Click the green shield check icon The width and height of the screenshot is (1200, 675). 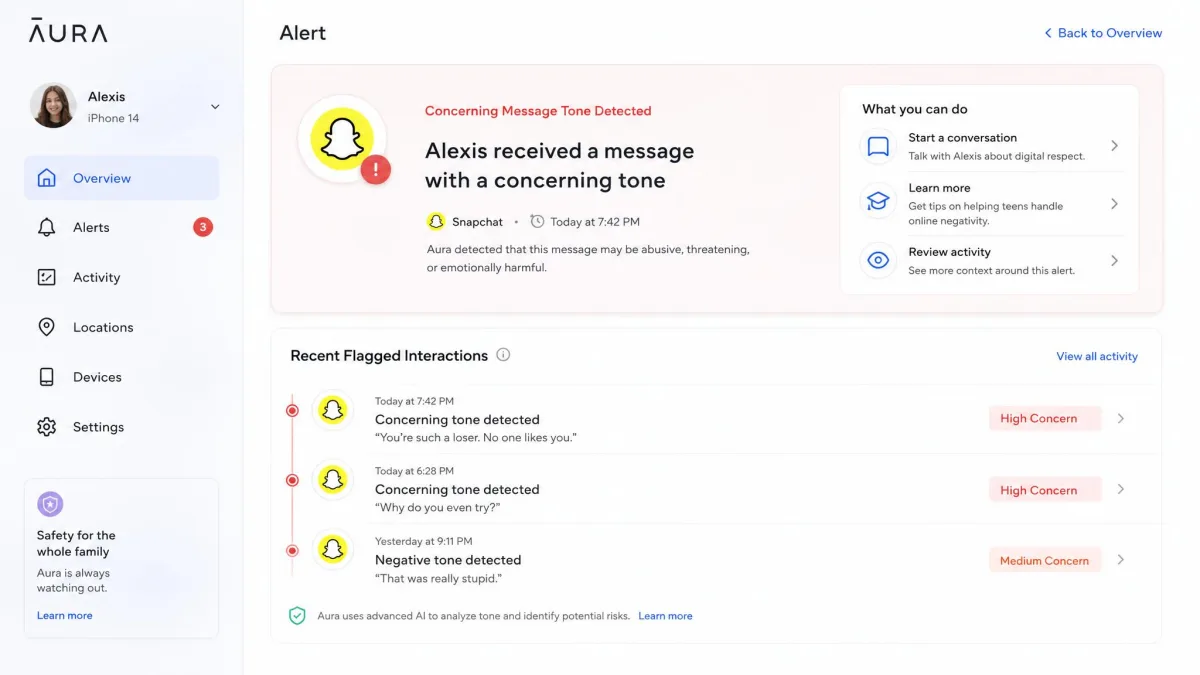point(297,616)
